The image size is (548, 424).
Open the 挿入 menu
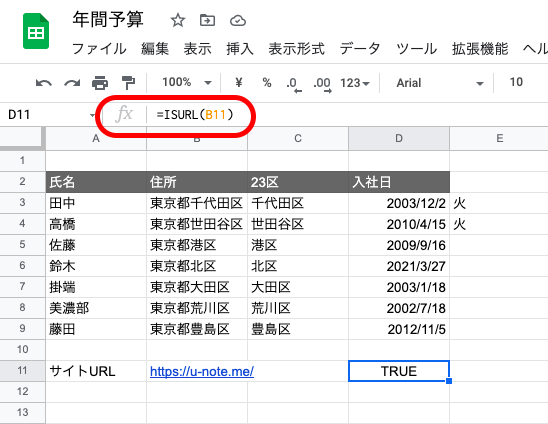tap(240, 49)
